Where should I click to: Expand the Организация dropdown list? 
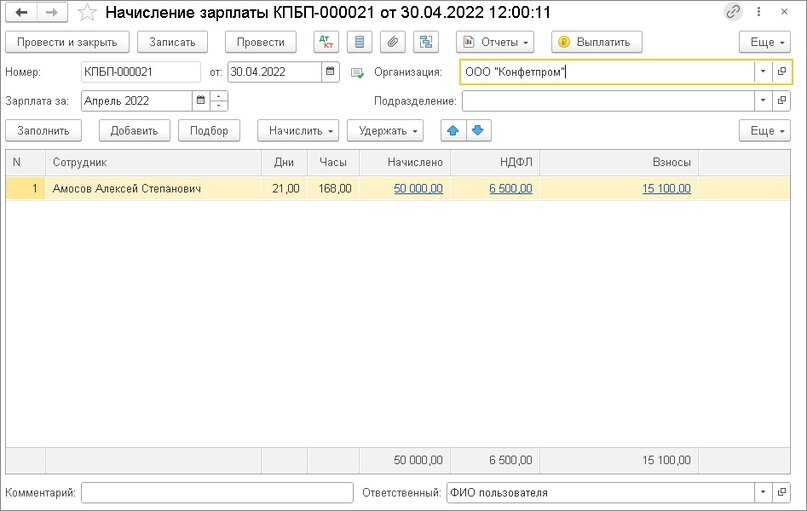point(763,72)
